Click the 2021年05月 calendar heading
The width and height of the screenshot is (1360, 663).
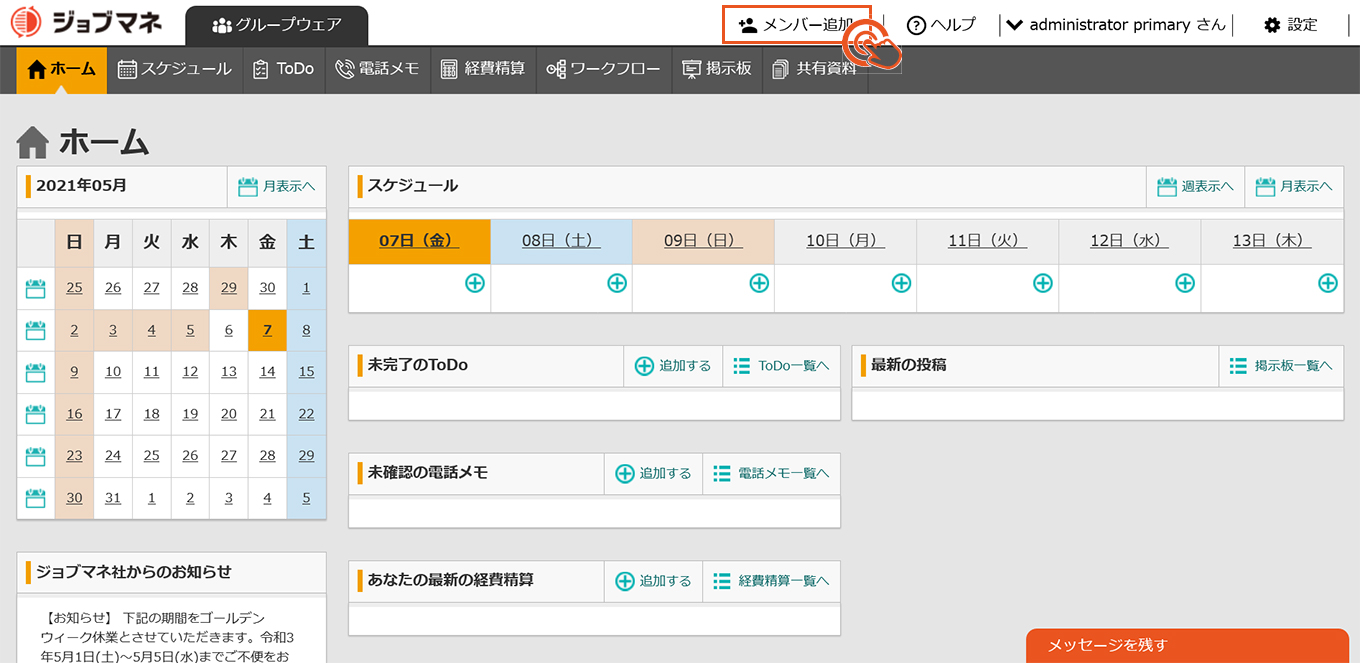[82, 186]
